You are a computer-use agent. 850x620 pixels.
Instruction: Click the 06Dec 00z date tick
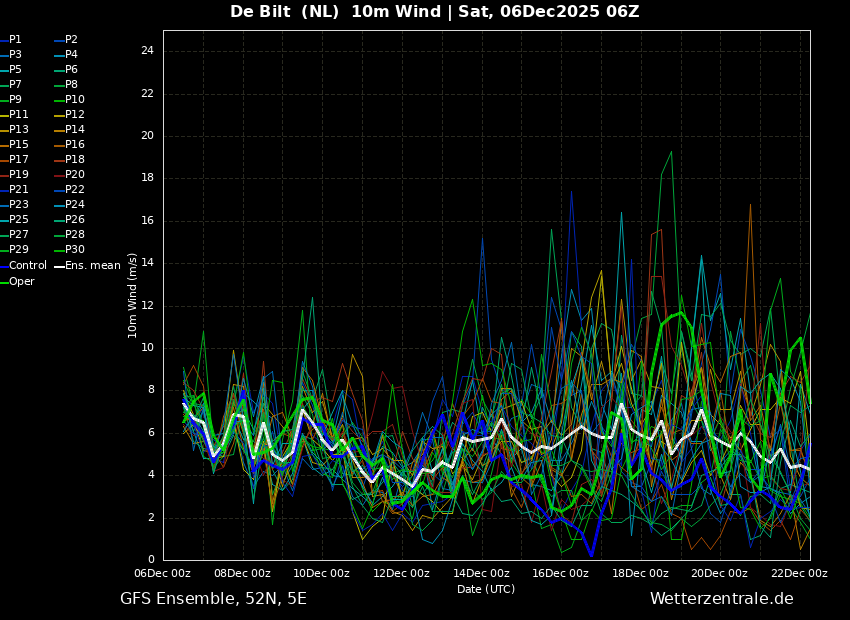point(163,573)
